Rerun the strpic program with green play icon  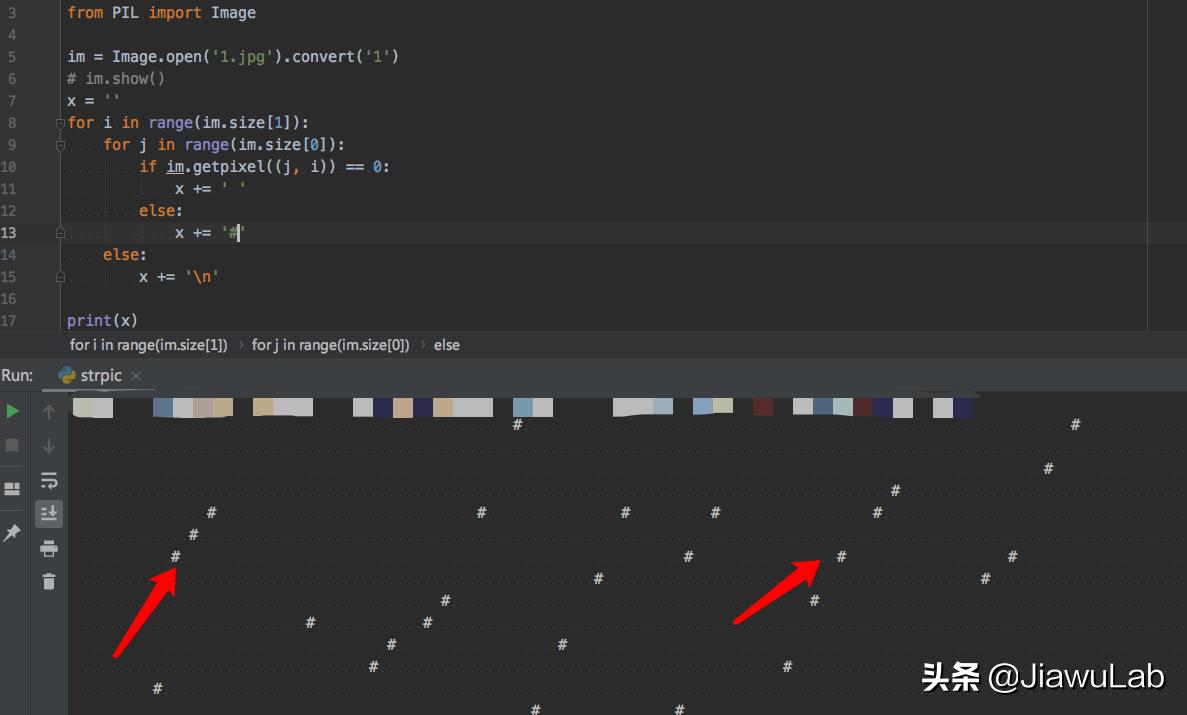tap(12, 410)
